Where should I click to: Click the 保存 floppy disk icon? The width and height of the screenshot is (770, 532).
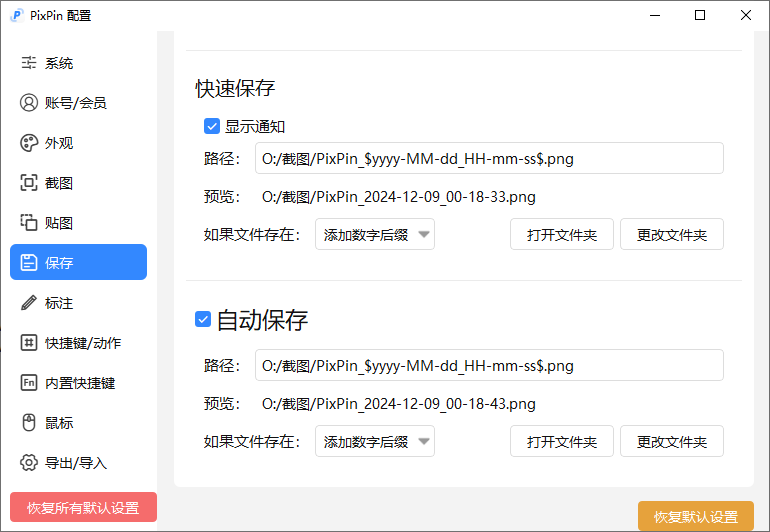(28, 263)
